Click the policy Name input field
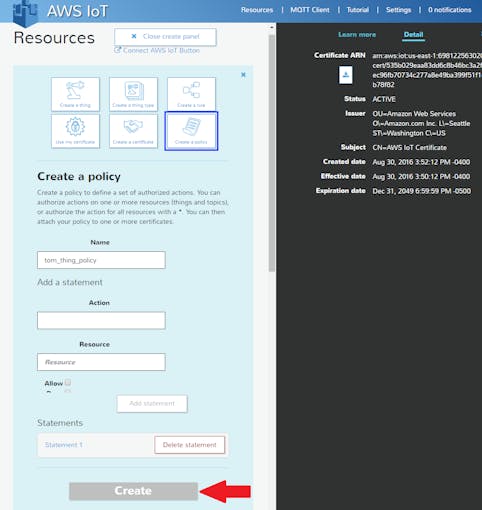Viewport: 482px width, 510px height. pos(101,260)
